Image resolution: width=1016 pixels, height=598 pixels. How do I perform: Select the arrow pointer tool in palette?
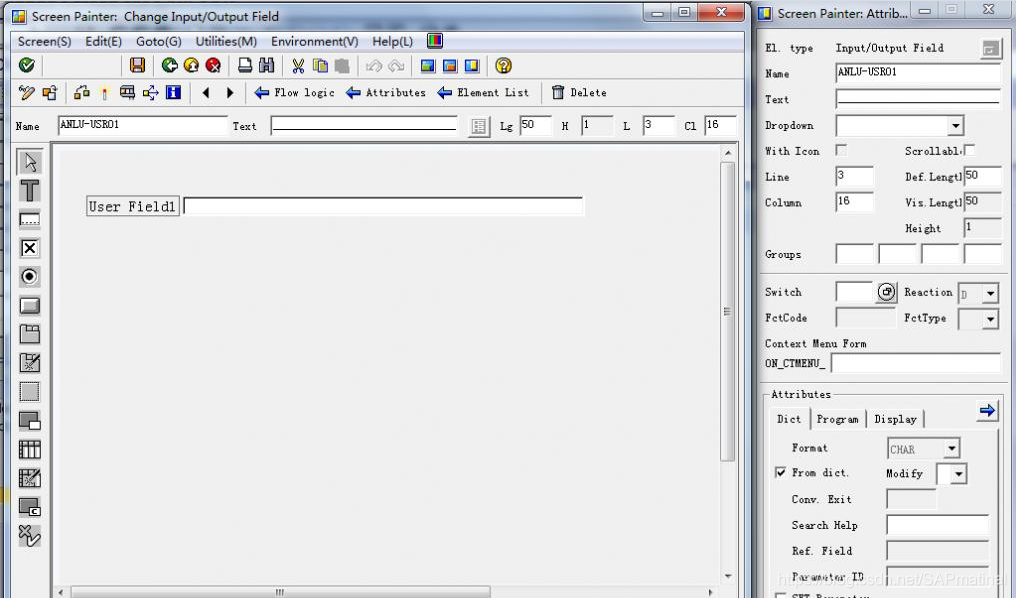pos(29,162)
